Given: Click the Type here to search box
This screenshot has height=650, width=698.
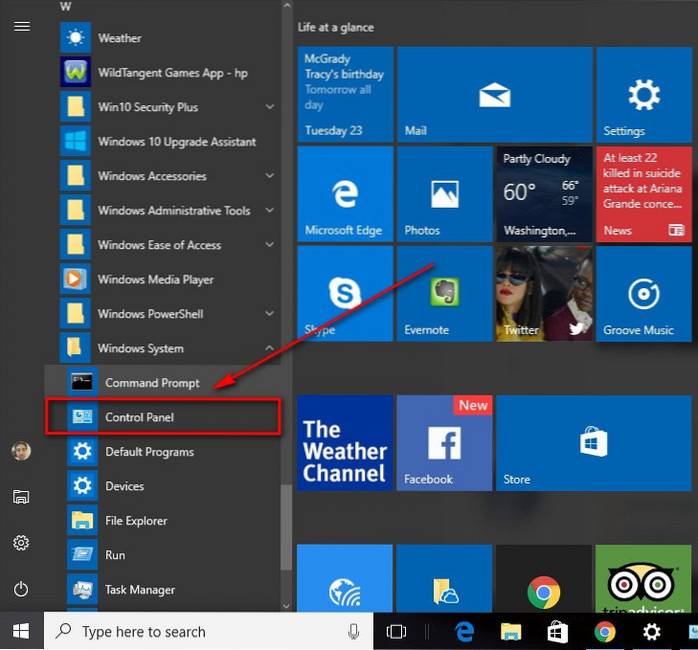Looking at the screenshot, I should click(x=200, y=631).
